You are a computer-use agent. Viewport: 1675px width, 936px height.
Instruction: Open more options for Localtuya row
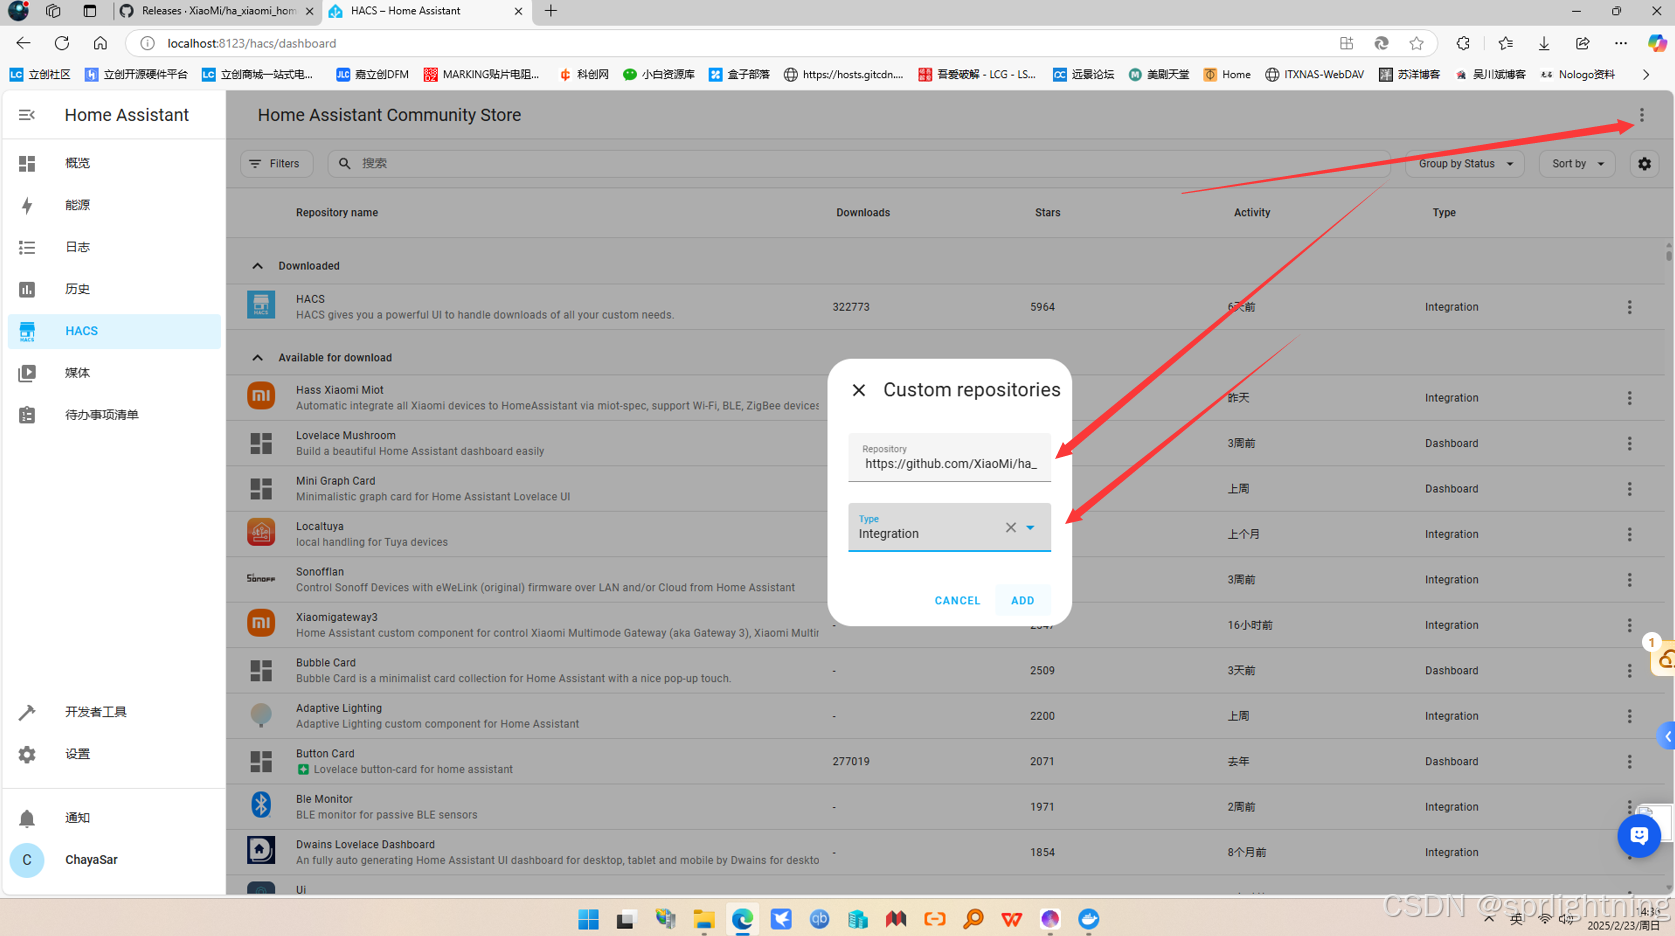coord(1629,534)
